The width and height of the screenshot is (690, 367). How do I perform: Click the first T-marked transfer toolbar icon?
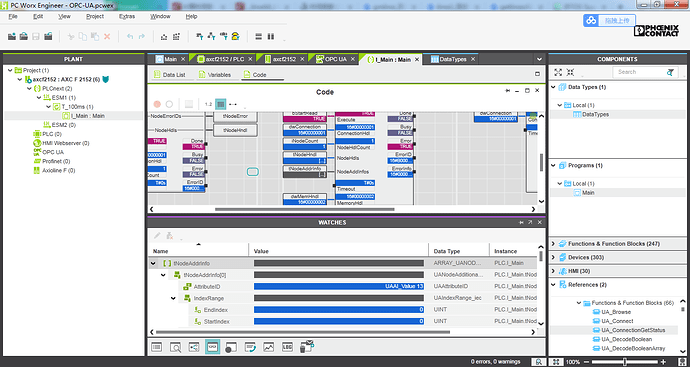(200, 37)
